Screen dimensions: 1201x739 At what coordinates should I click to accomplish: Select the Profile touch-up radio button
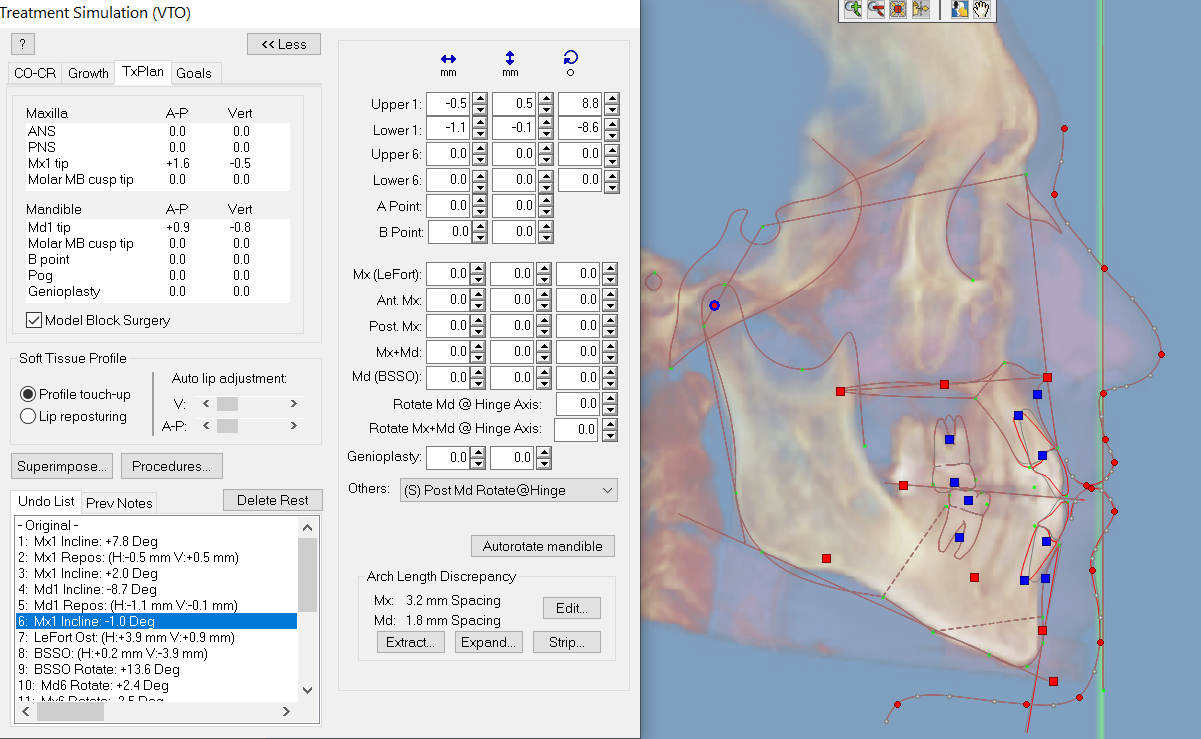28,394
